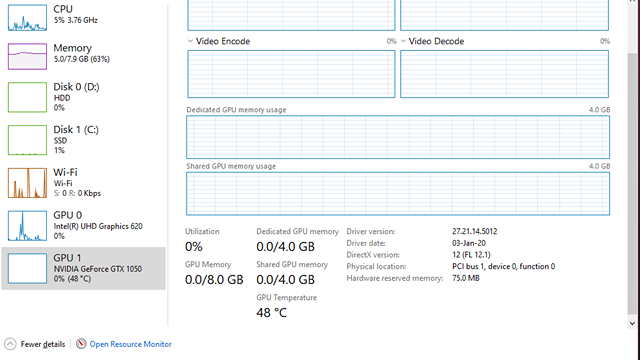Click the Video Encode graph area
This screenshot has height=360, width=640.
pyautogui.click(x=291, y=74)
